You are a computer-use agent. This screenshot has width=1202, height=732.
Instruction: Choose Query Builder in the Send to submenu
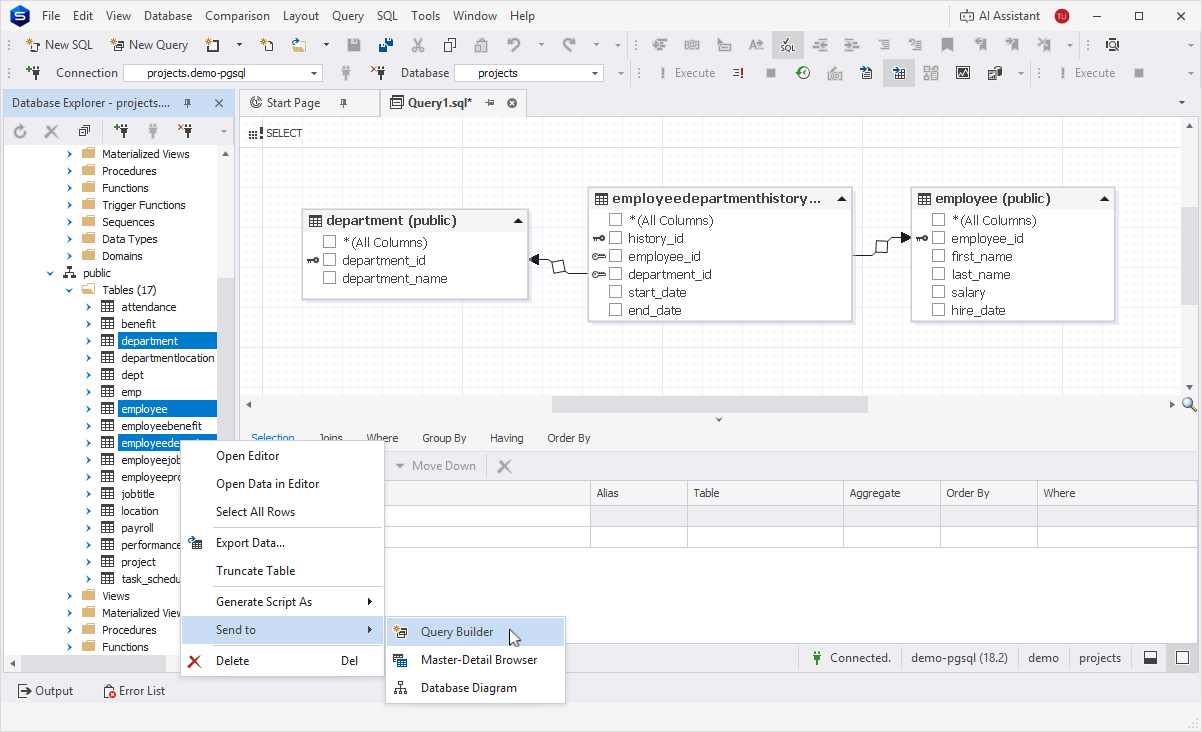coord(476,632)
